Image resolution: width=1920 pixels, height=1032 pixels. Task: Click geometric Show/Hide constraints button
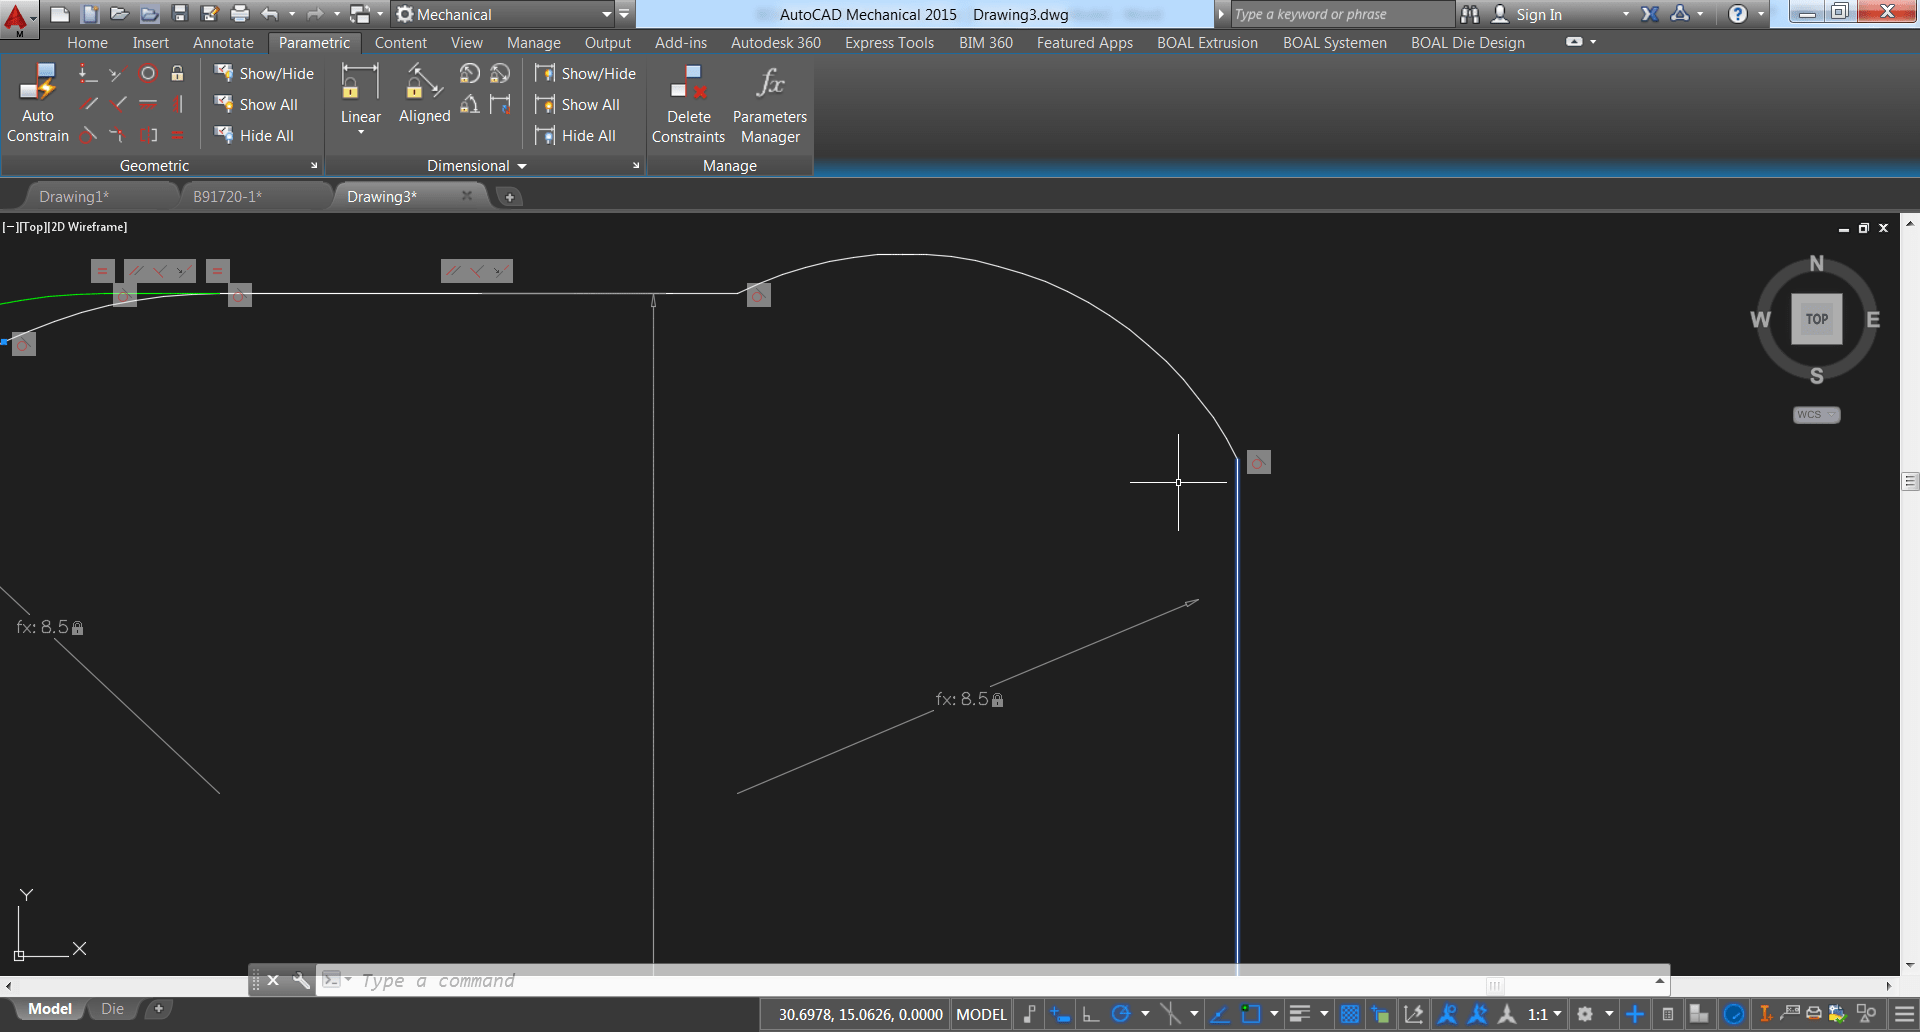pyautogui.click(x=264, y=73)
